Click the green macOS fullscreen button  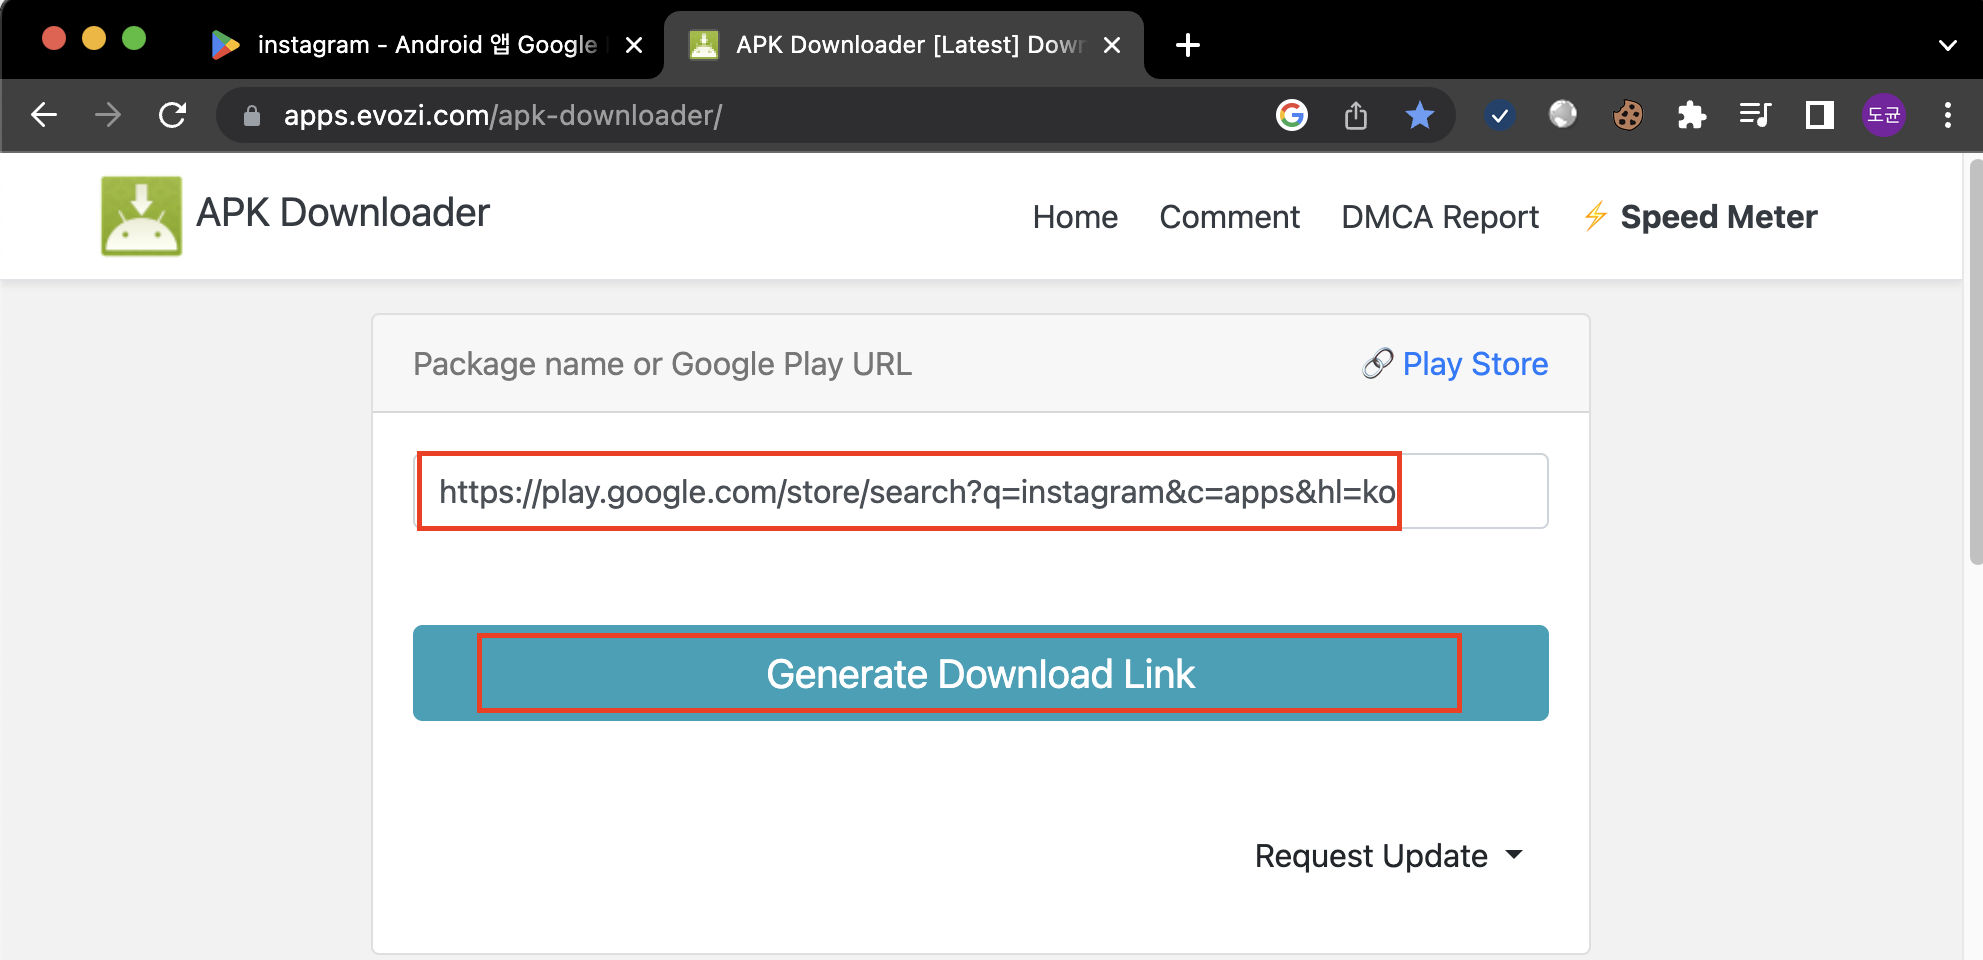coord(134,38)
